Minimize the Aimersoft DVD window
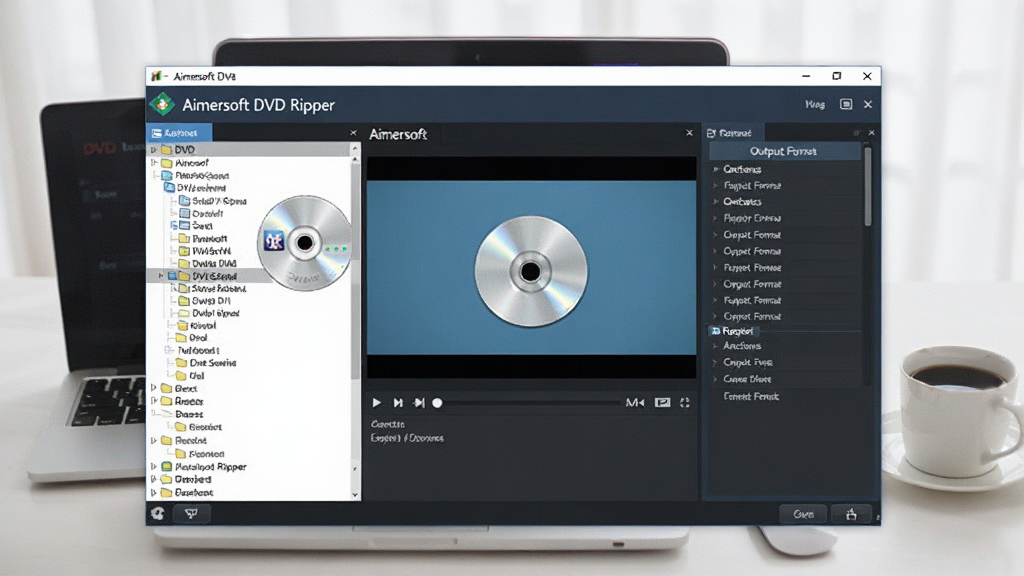The width and height of the screenshot is (1024, 576). [x=806, y=76]
